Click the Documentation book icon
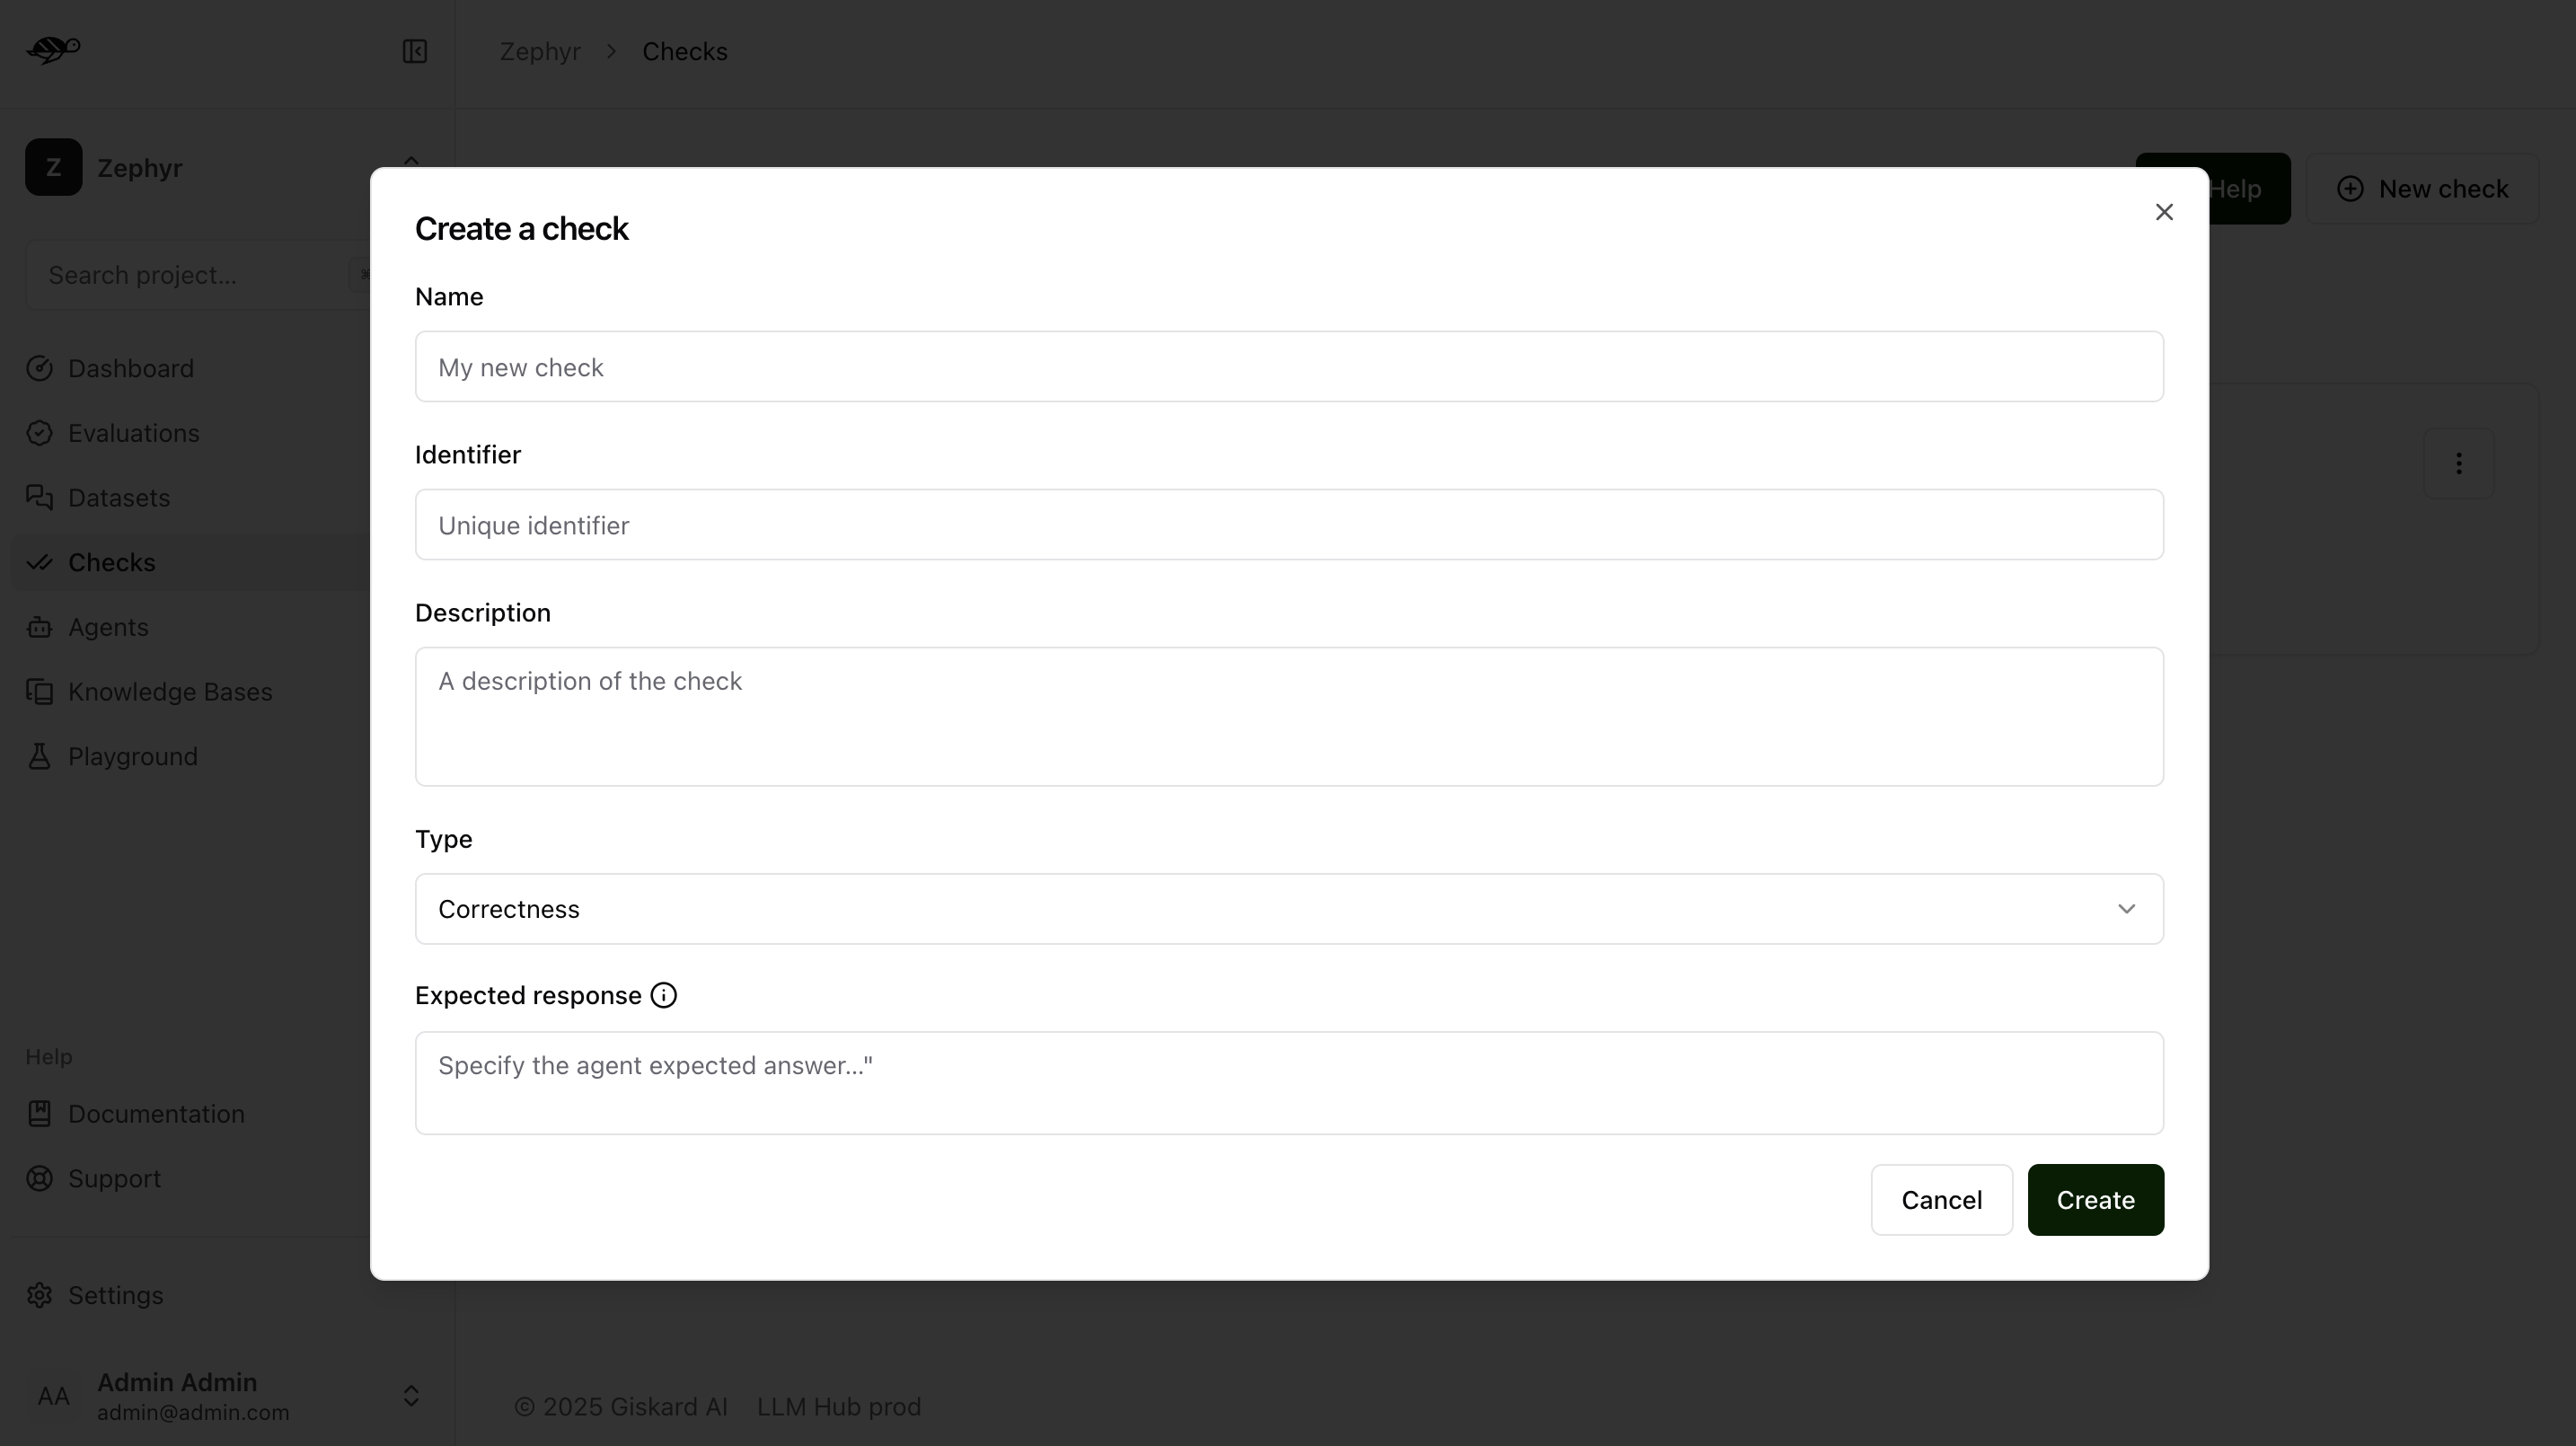The width and height of the screenshot is (2576, 1446). point(39,1114)
